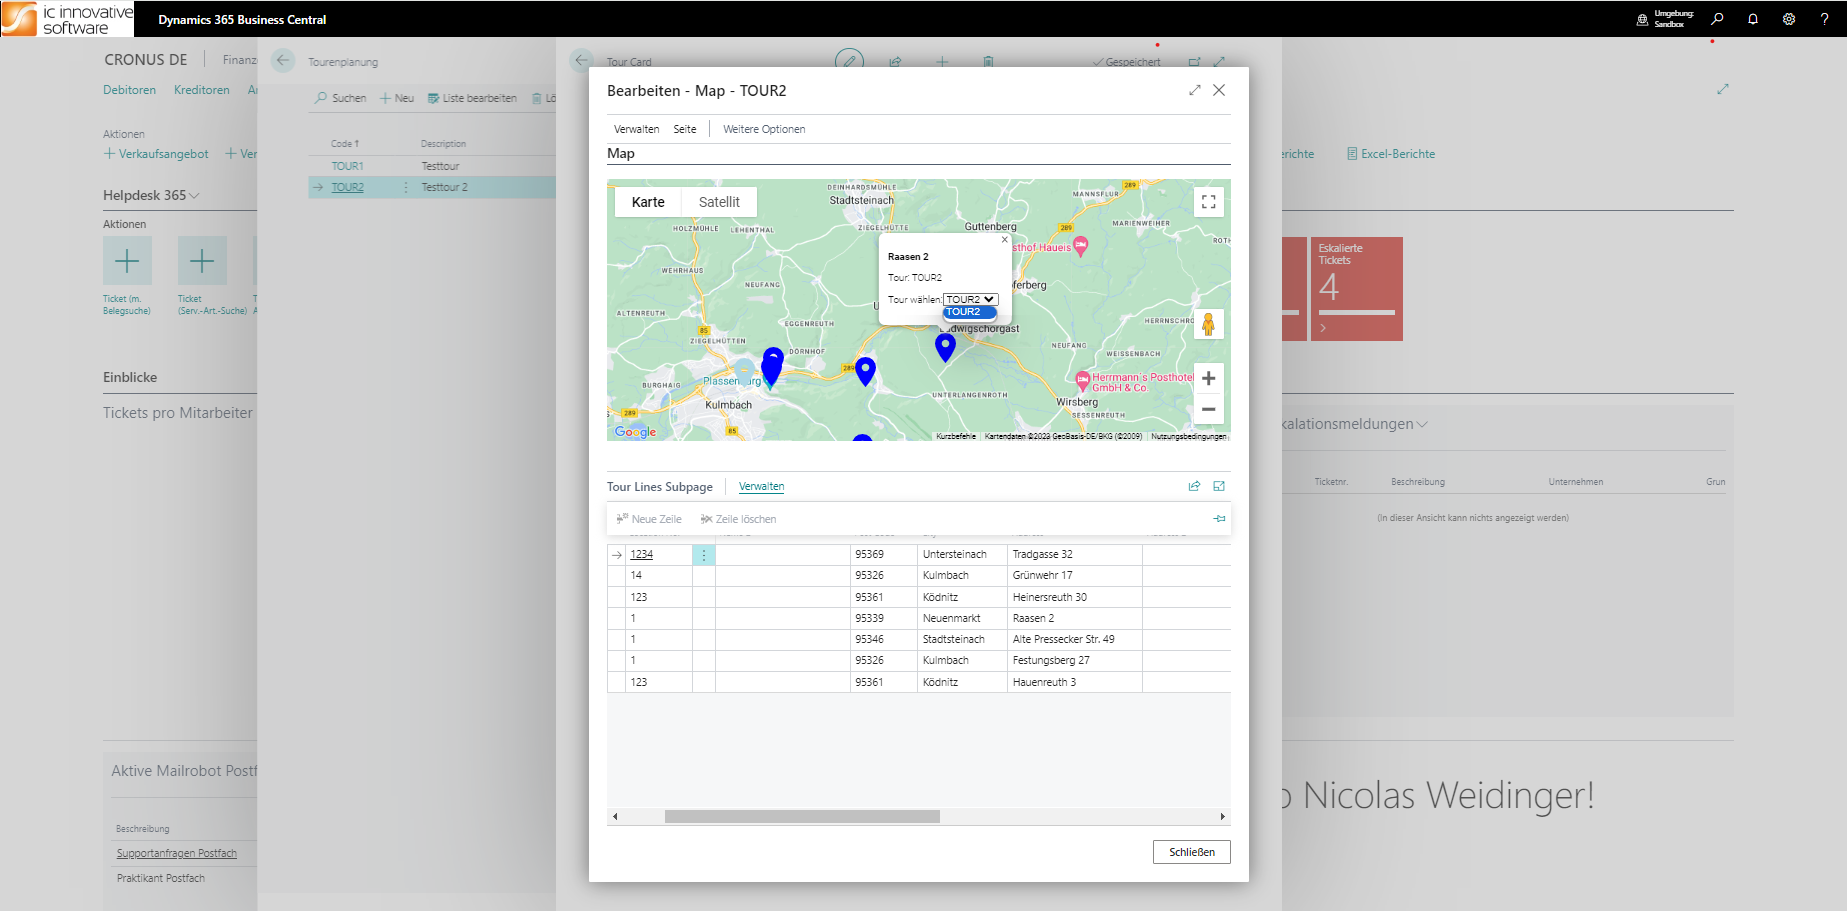
Task: Collapse the Helpdesk 365 section
Action: (193, 195)
